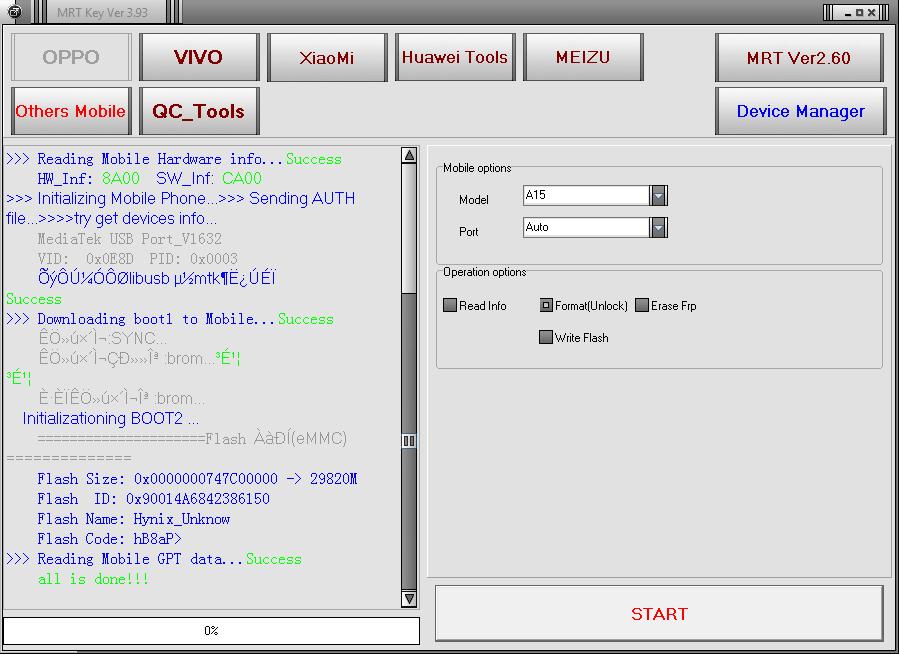Click the log scrollbar thumb
The height and width of the screenshot is (654, 899).
tap(409, 441)
